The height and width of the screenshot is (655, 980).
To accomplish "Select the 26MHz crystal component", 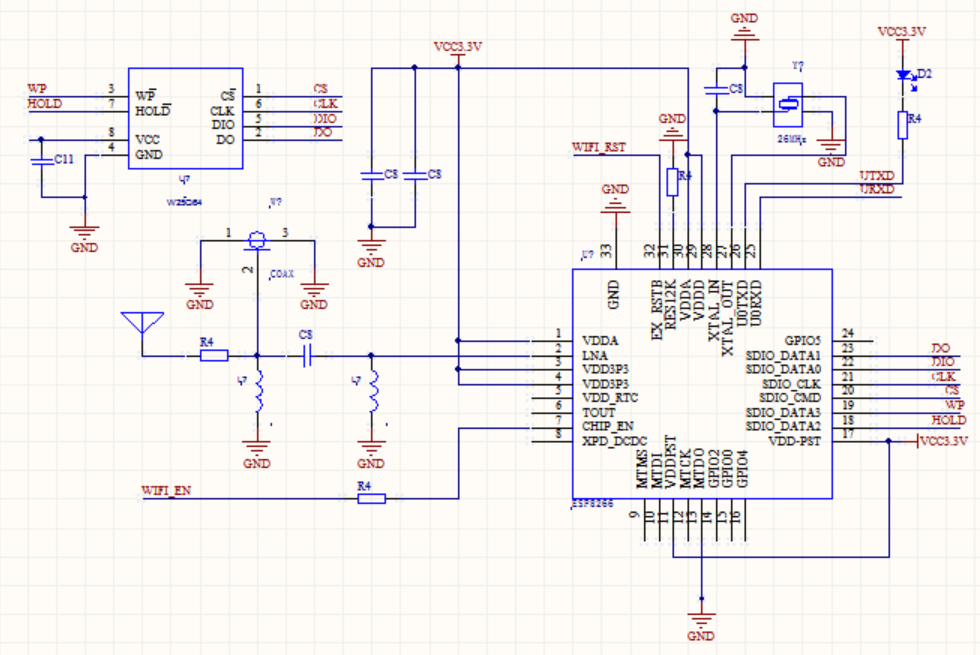I will (789, 103).
